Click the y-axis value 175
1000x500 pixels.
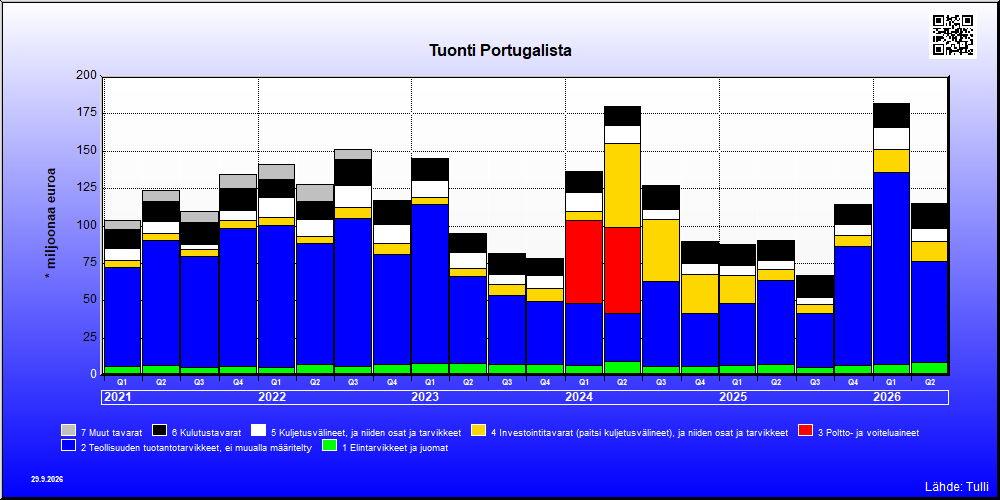pyautogui.click(x=86, y=113)
